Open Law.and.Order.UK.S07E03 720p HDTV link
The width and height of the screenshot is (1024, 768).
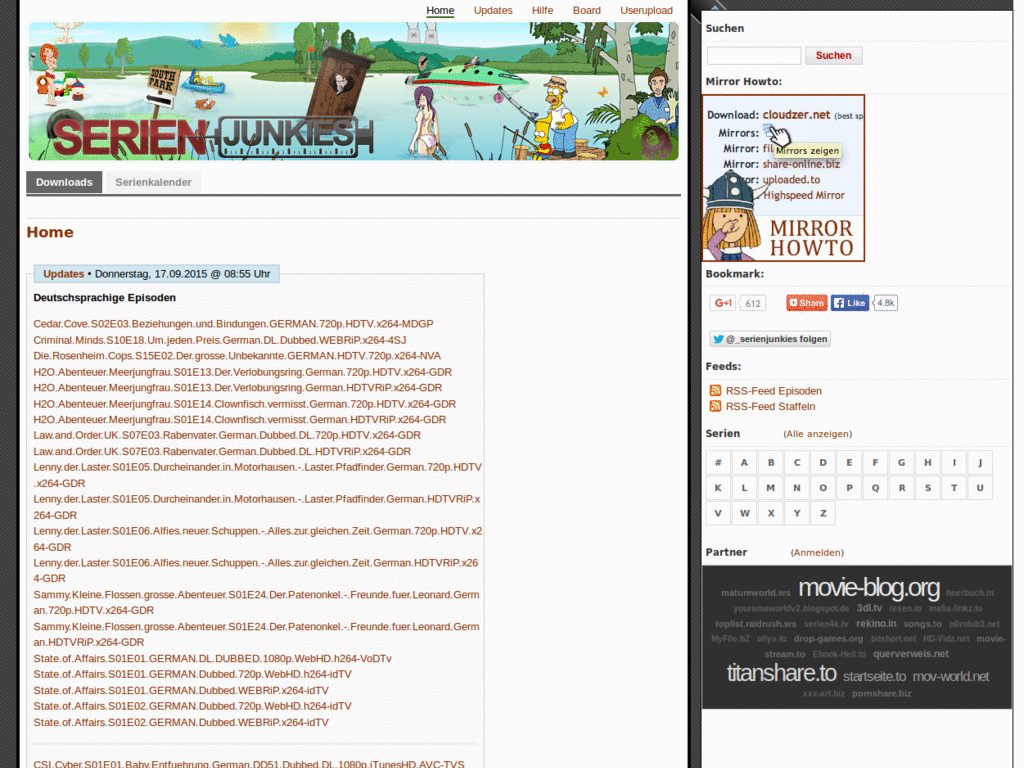(x=227, y=436)
